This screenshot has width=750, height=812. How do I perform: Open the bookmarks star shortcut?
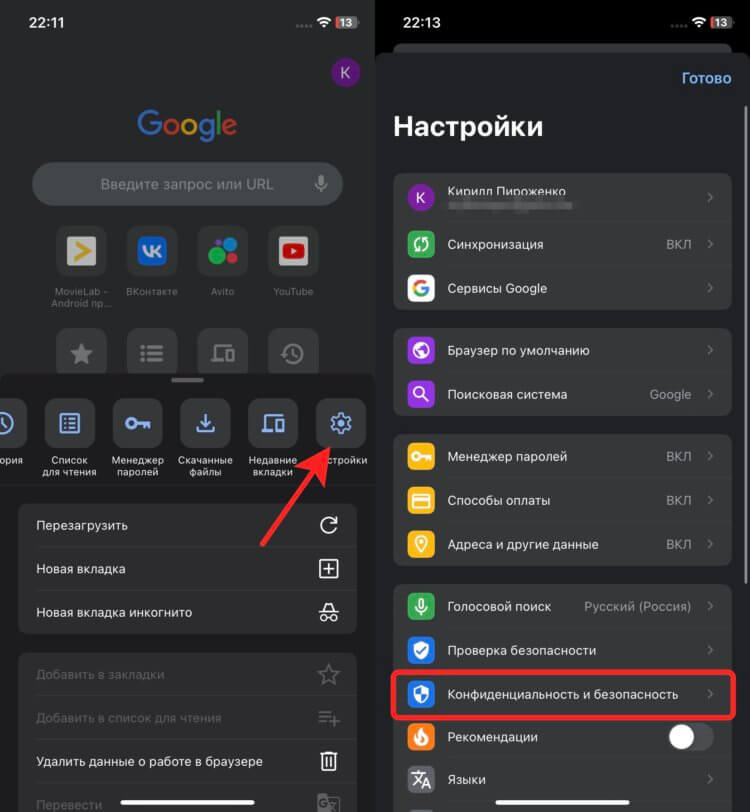(81, 353)
